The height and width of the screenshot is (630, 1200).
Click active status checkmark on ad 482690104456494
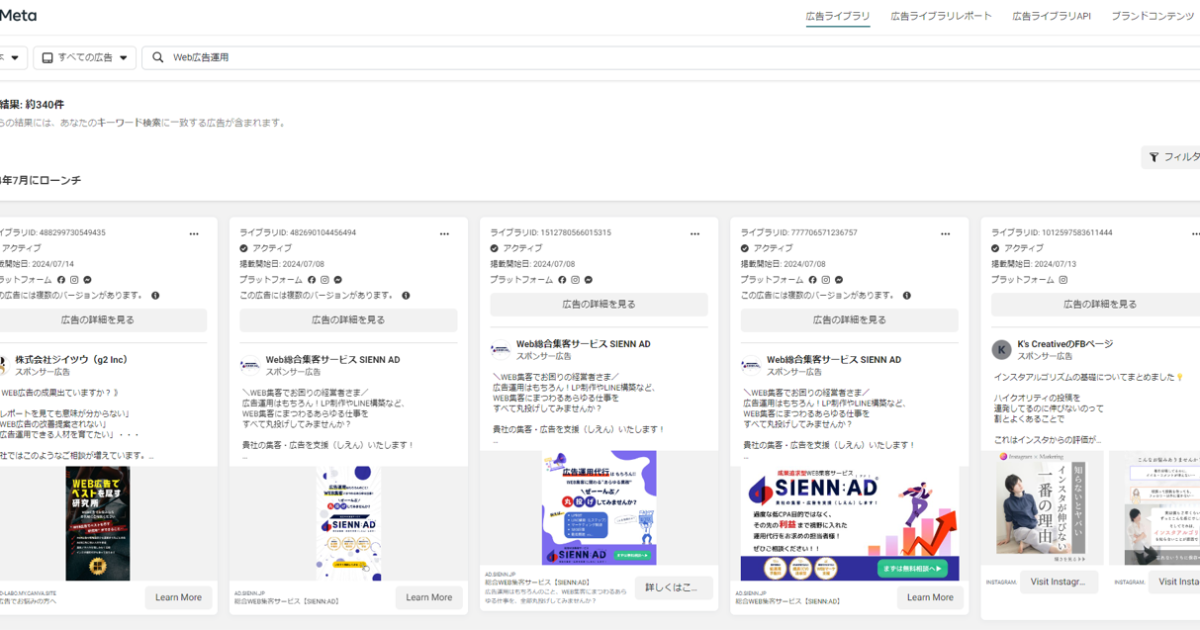coord(244,248)
